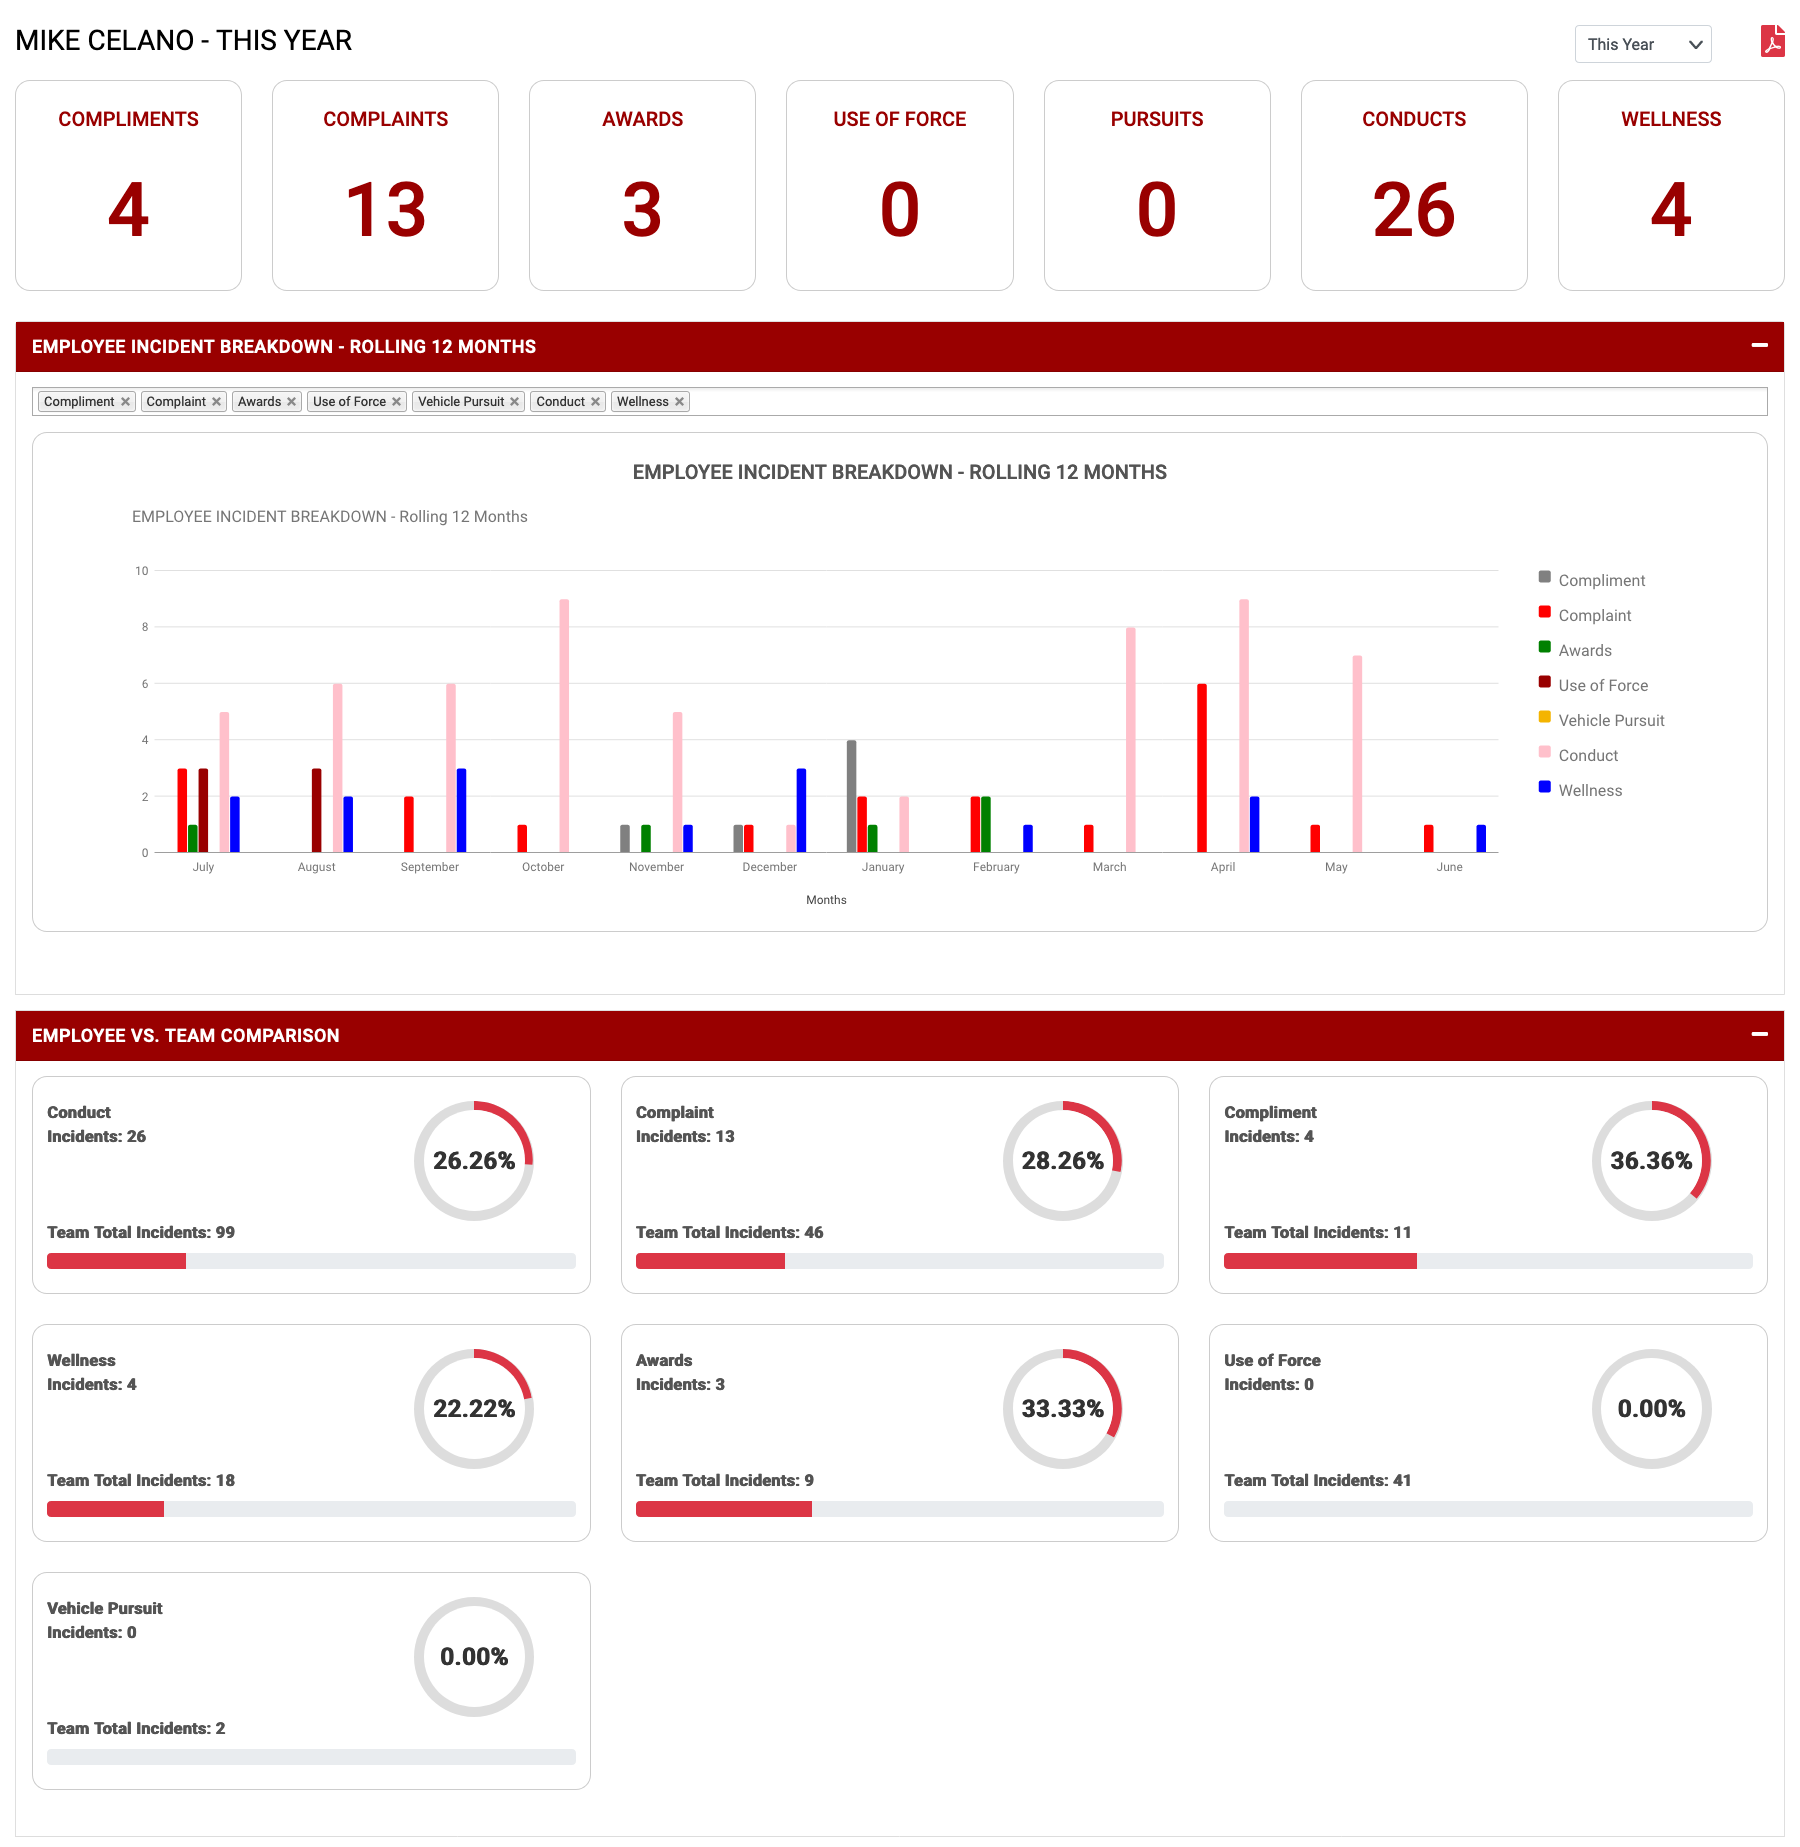The width and height of the screenshot is (1800, 1847).
Task: Click the incident type filter input field
Action: tap(1200, 402)
